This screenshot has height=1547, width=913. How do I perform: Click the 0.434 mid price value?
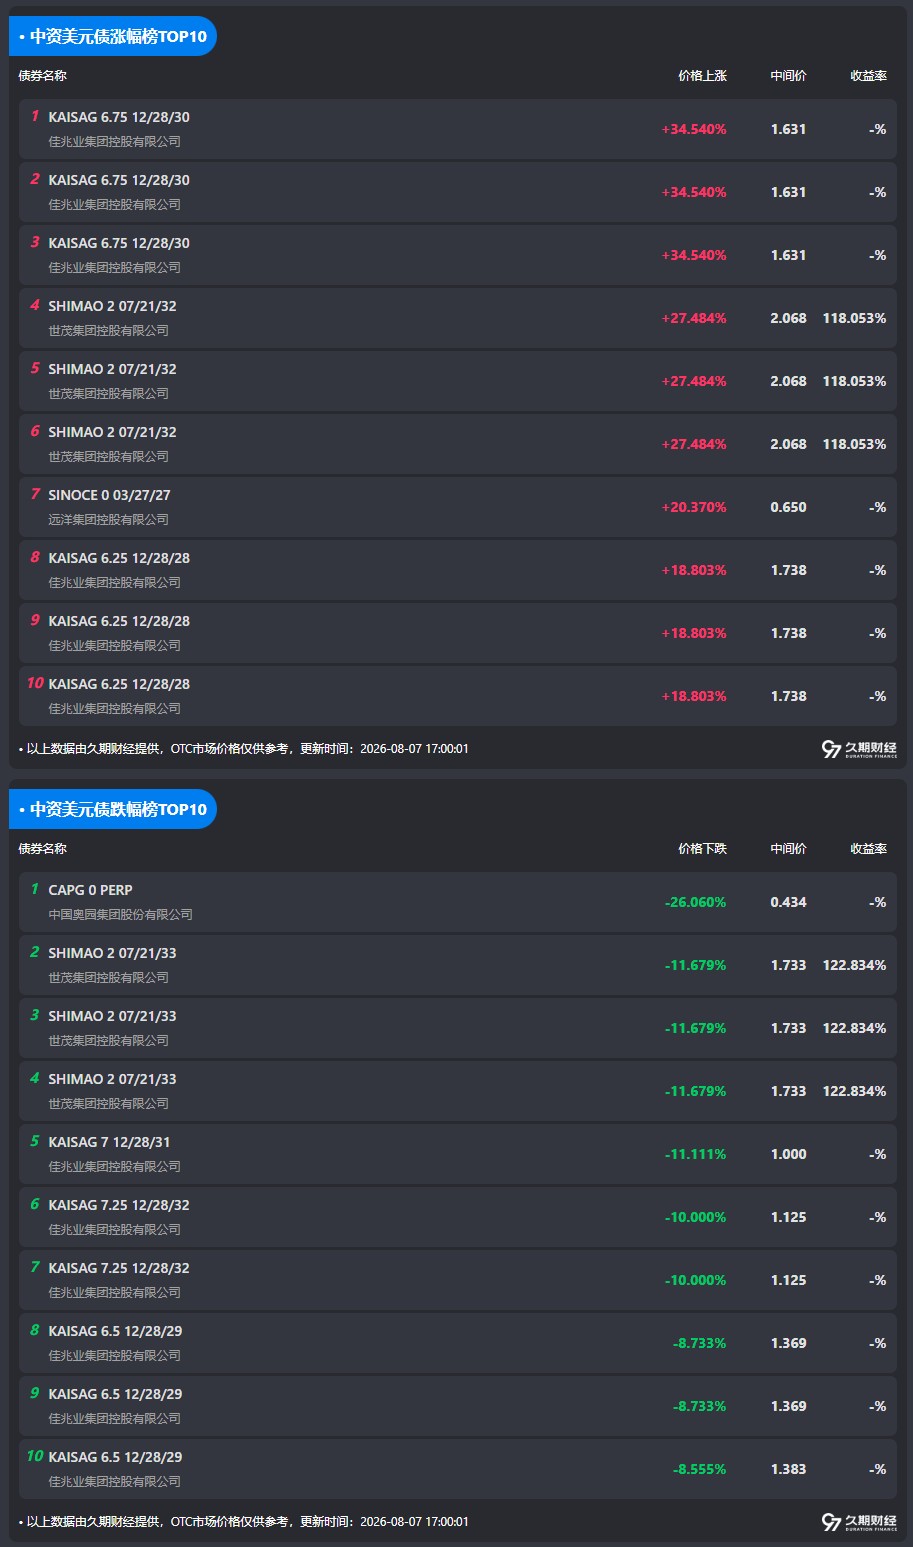pyautogui.click(x=788, y=902)
